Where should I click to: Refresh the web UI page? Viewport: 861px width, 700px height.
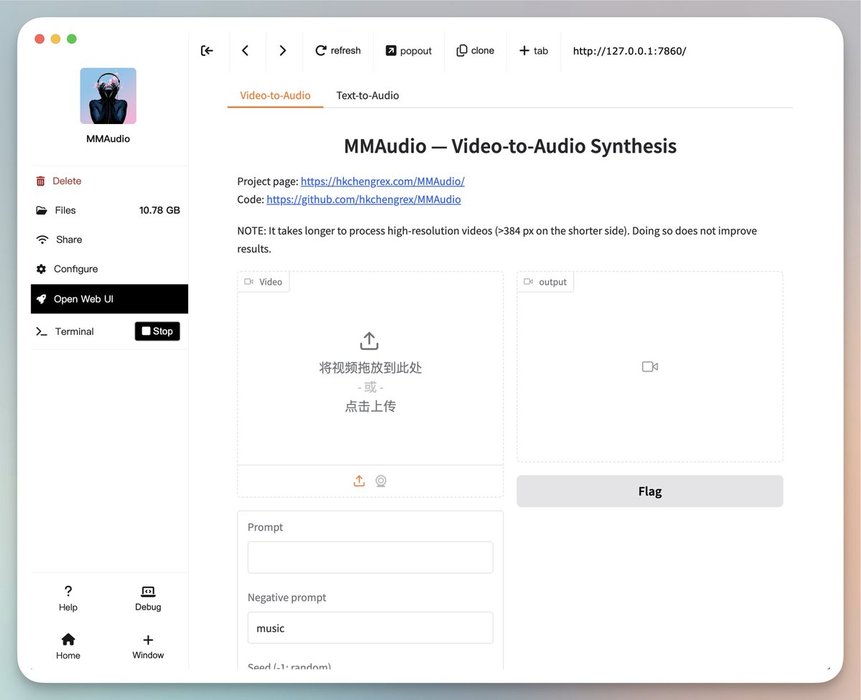click(x=337, y=51)
